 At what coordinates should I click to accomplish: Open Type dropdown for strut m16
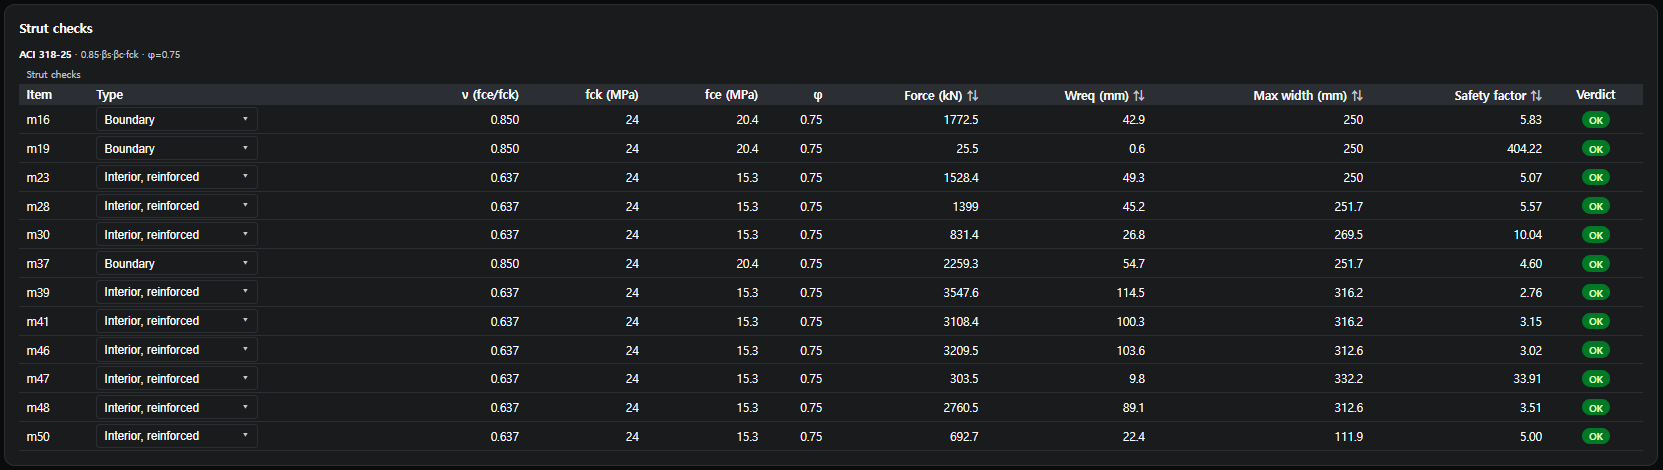177,119
